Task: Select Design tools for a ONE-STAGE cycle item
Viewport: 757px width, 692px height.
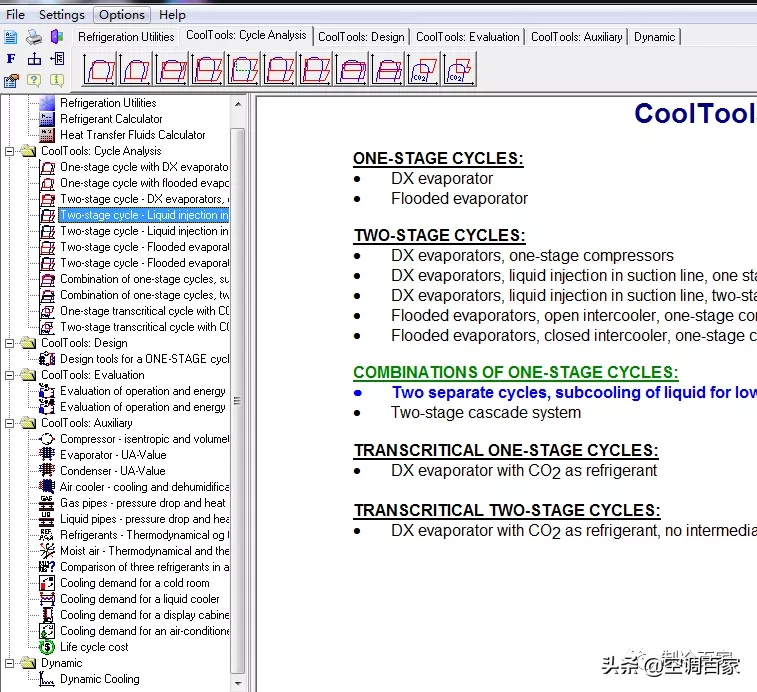Action: (144, 359)
